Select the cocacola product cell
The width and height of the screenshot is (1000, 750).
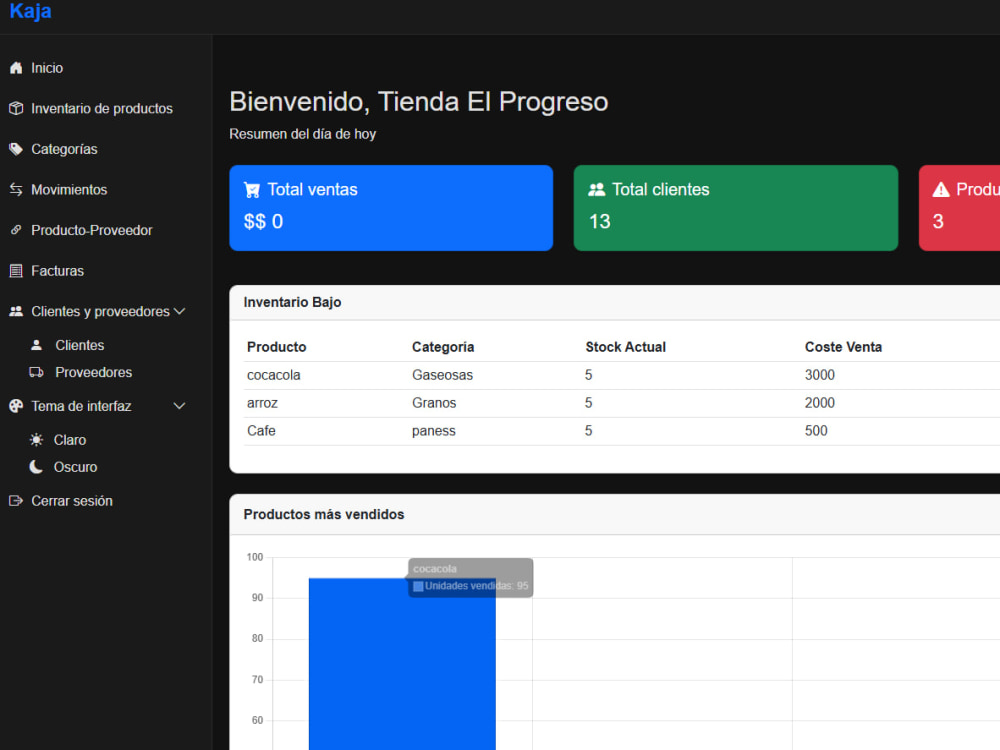(x=274, y=375)
